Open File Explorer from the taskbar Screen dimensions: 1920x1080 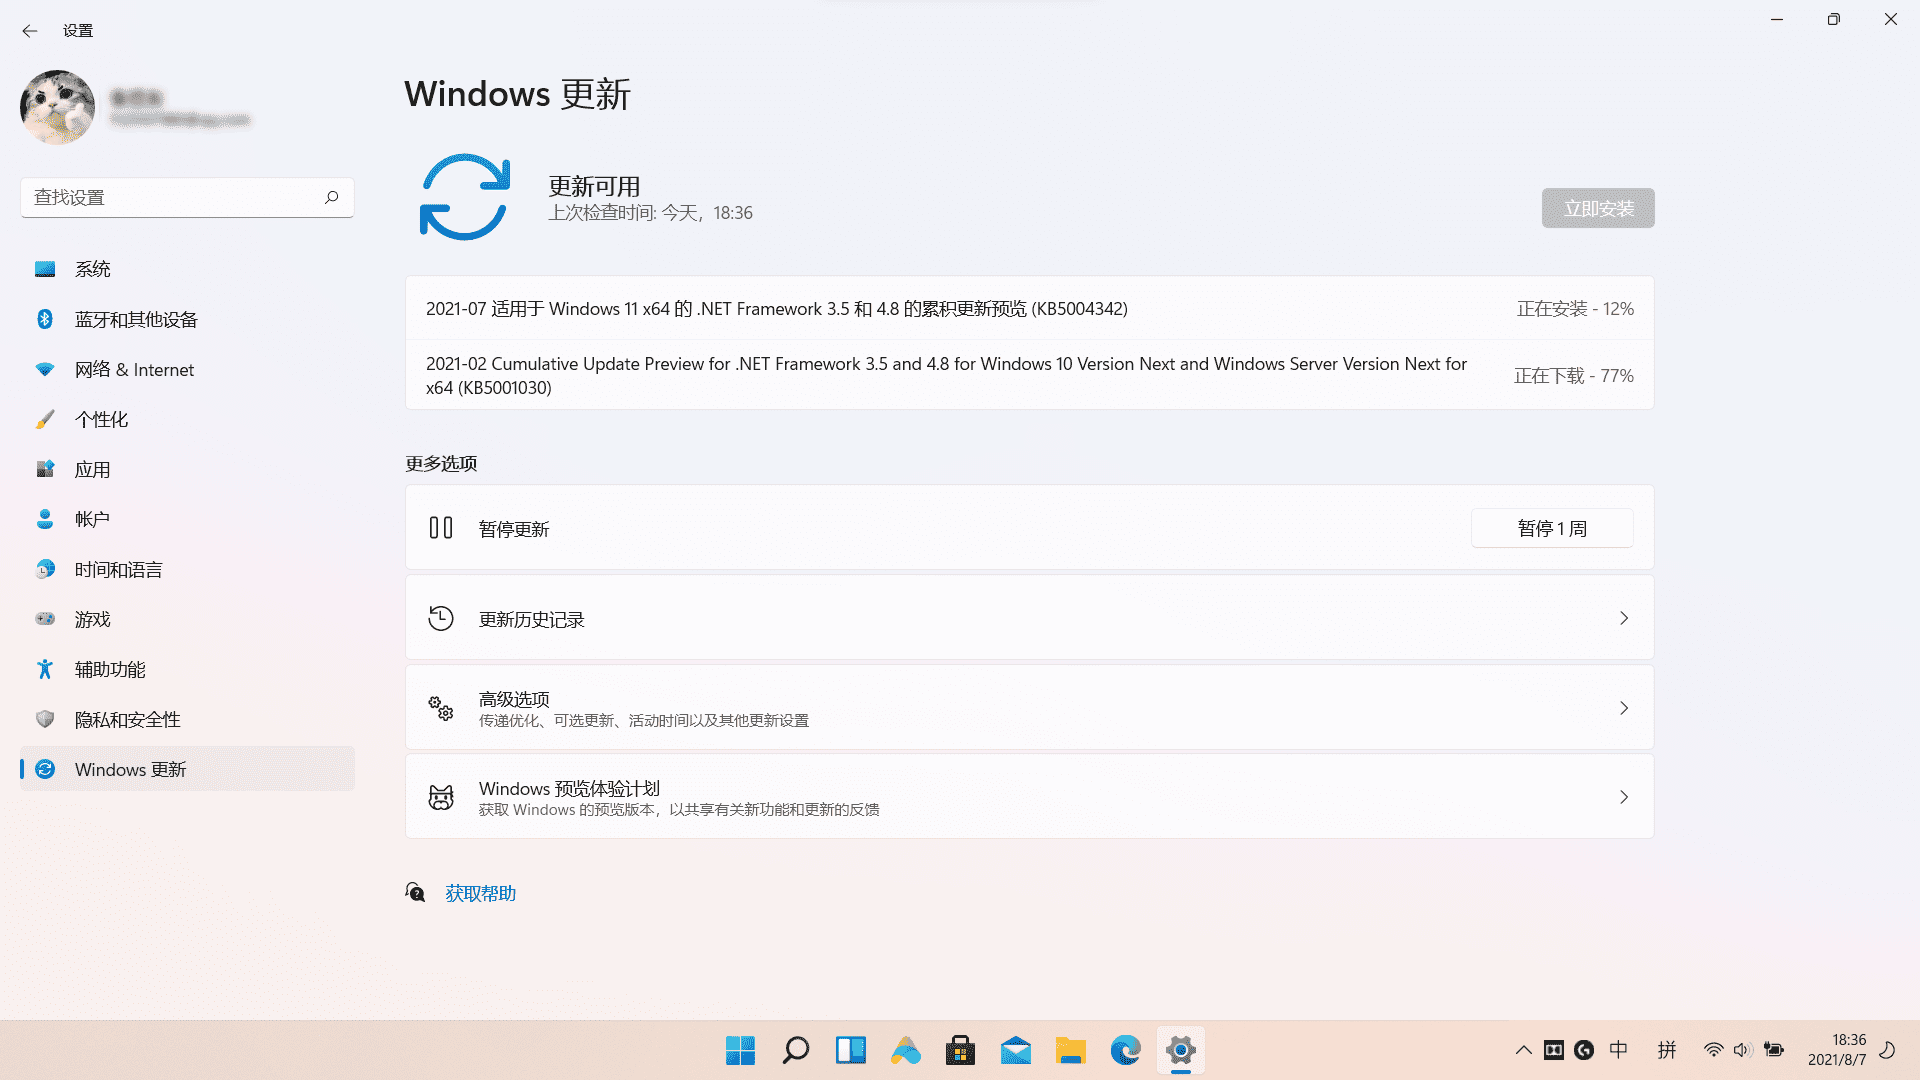click(1071, 1050)
